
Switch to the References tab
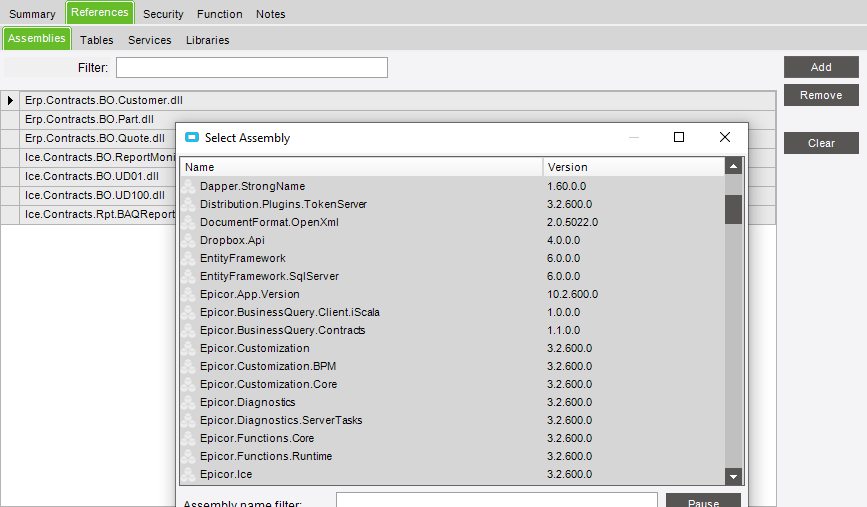100,12
